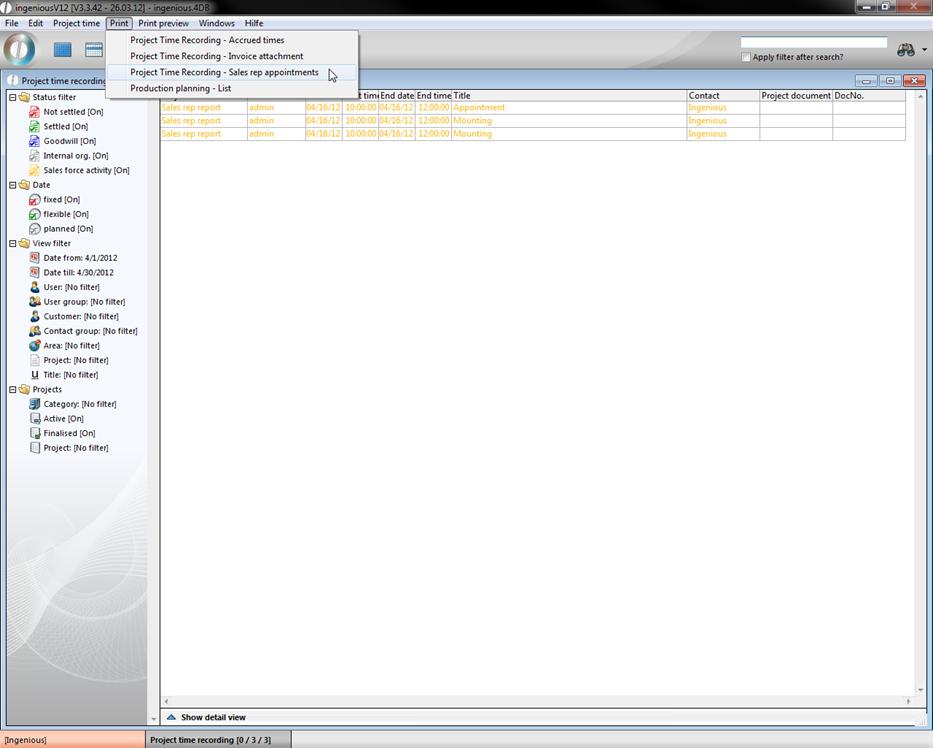
Task: Click the User group filter icon
Action: pyautogui.click(x=35, y=302)
